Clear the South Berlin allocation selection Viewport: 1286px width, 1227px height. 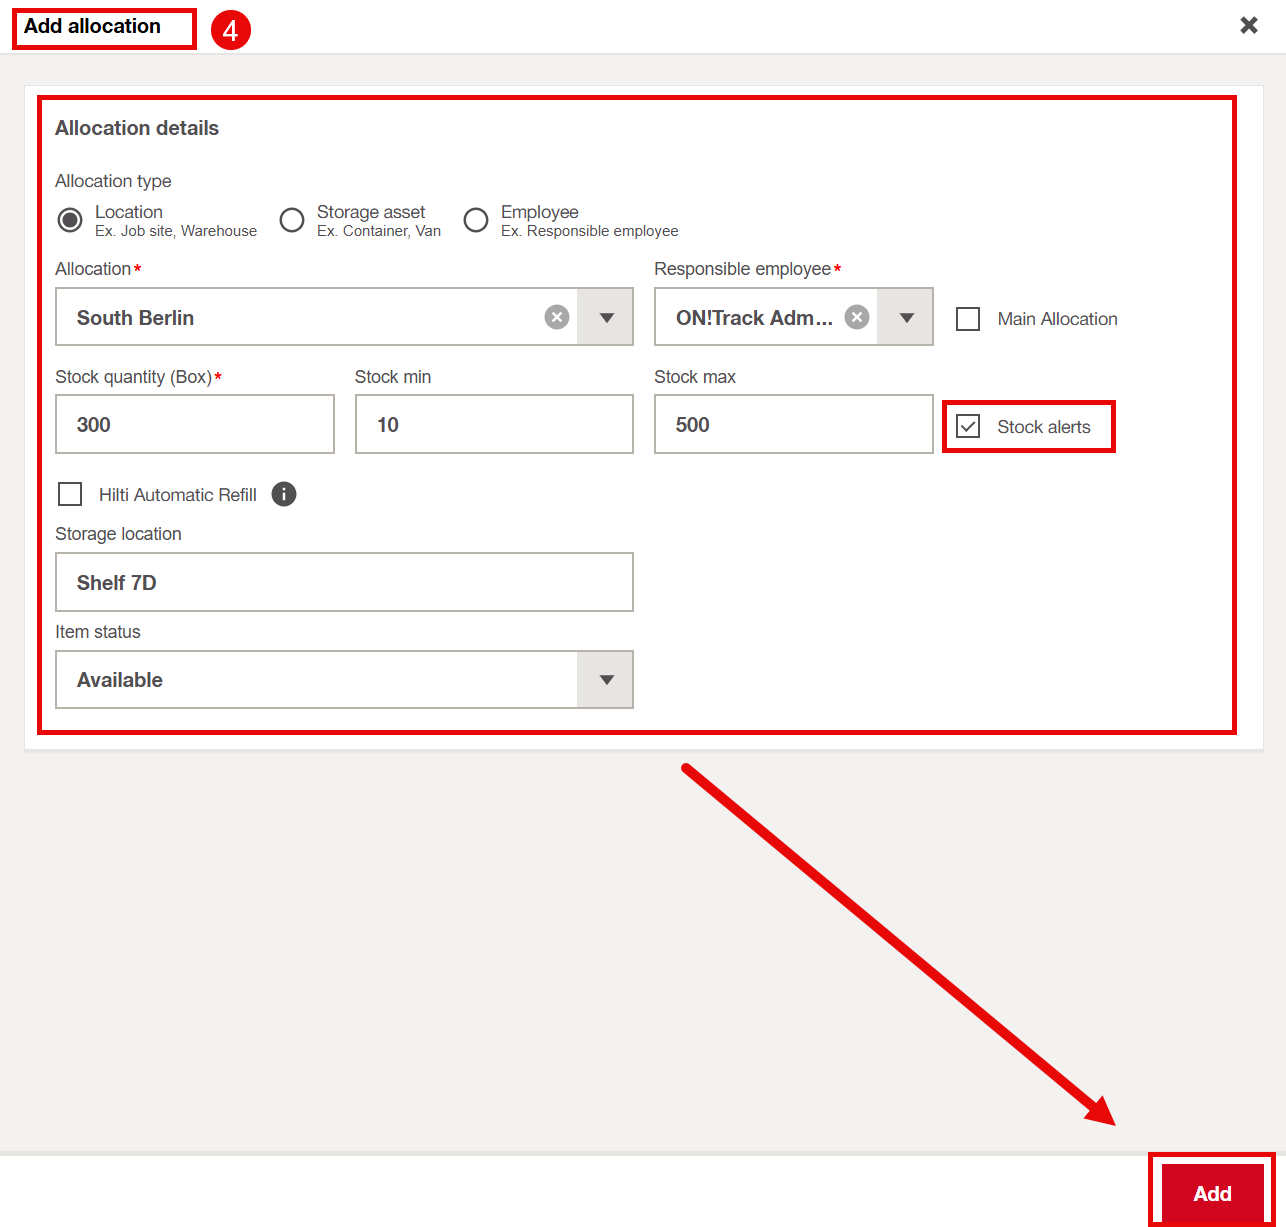557,317
